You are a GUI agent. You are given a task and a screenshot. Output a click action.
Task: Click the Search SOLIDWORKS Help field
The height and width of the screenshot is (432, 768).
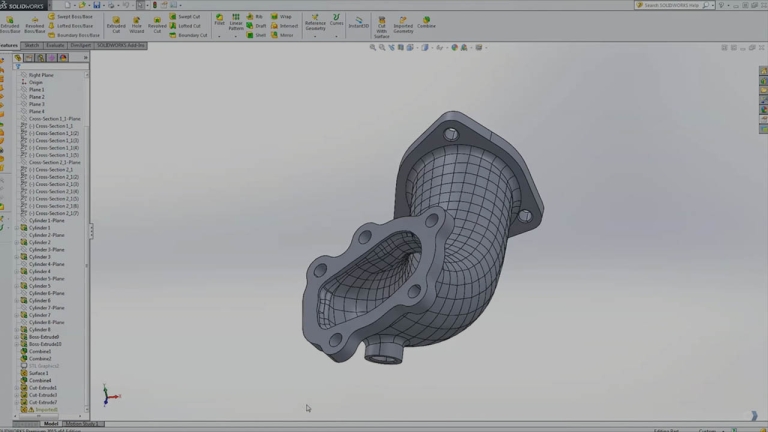pos(674,5)
